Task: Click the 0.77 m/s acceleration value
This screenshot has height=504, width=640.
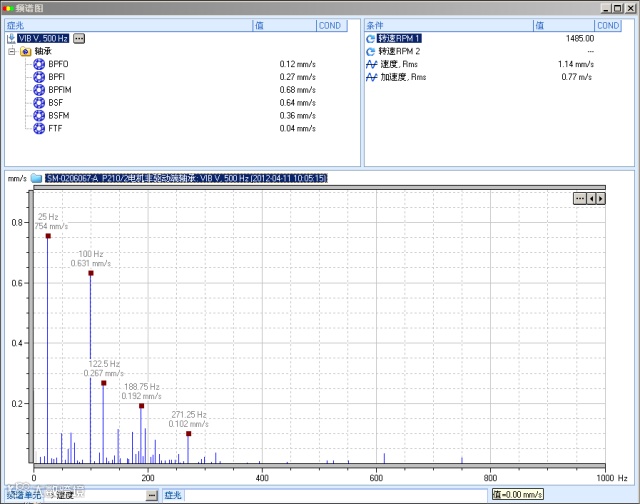Action: [x=576, y=77]
